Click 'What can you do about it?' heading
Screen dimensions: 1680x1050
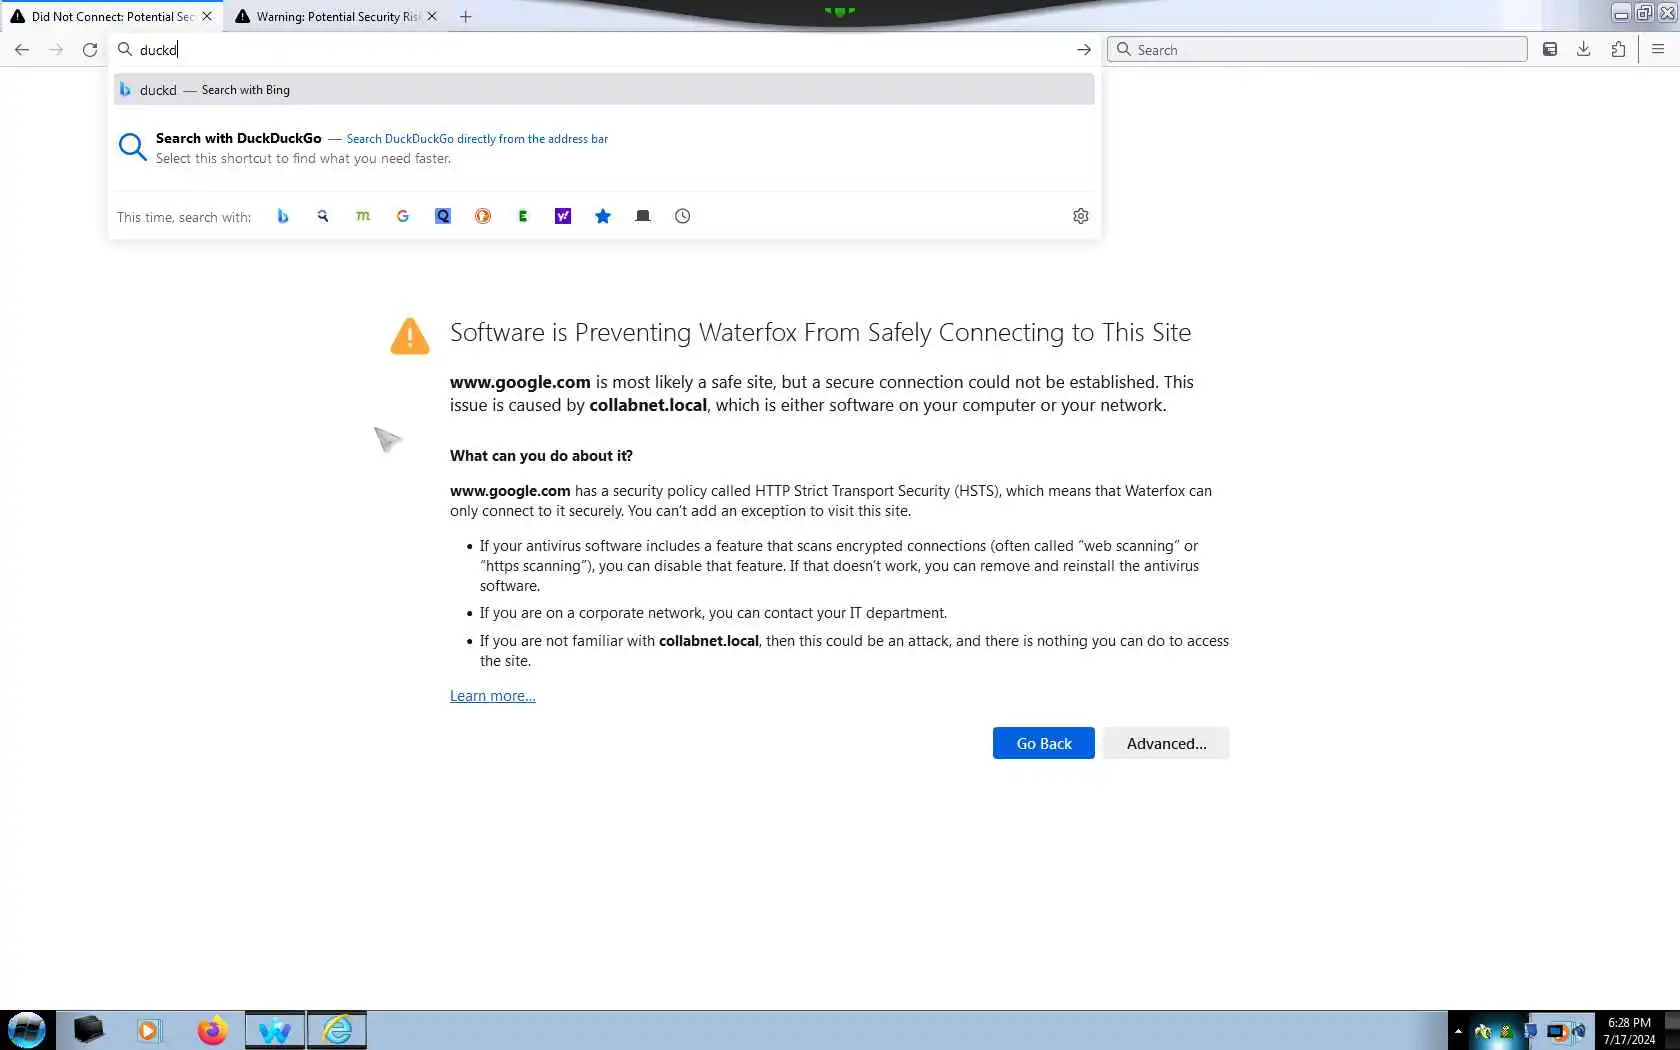541,456
